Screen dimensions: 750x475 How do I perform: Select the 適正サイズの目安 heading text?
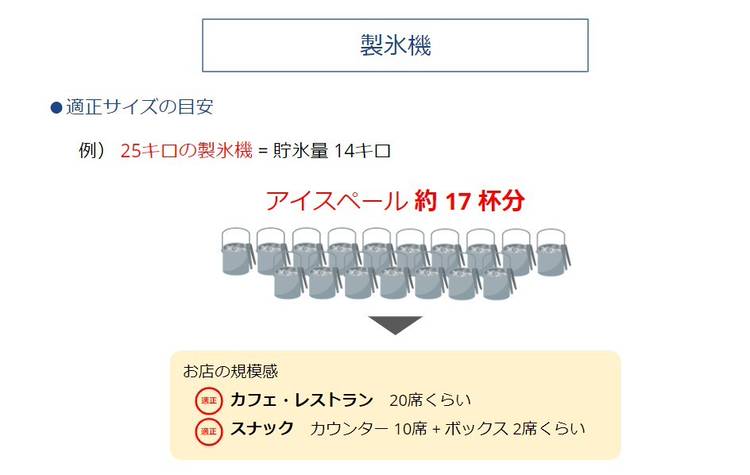tap(140, 107)
